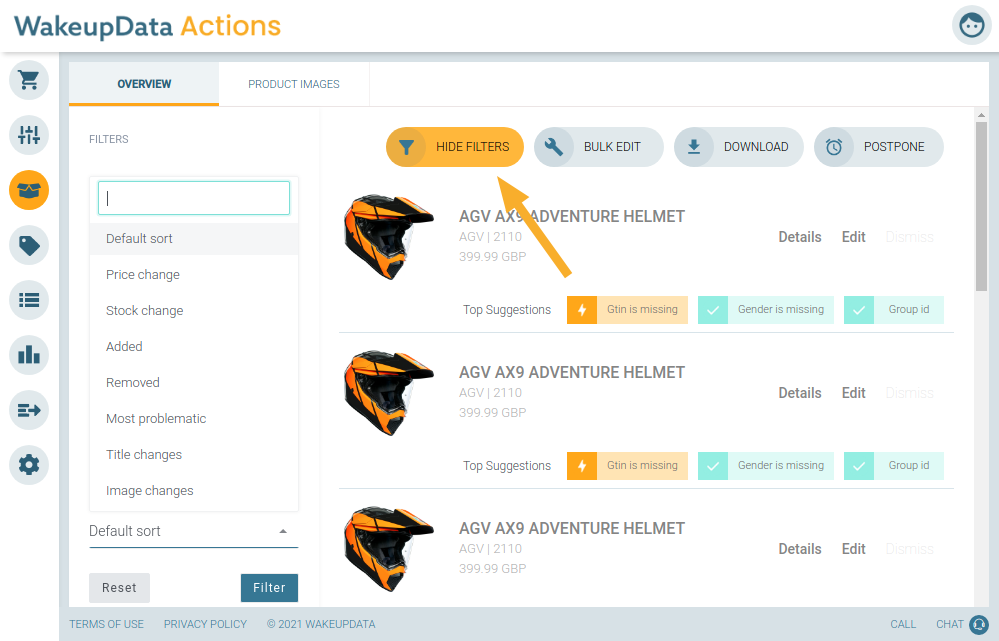This screenshot has height=641, width=999.
Task: Click lightning icon on first Gtin is missing
Action: tap(582, 310)
